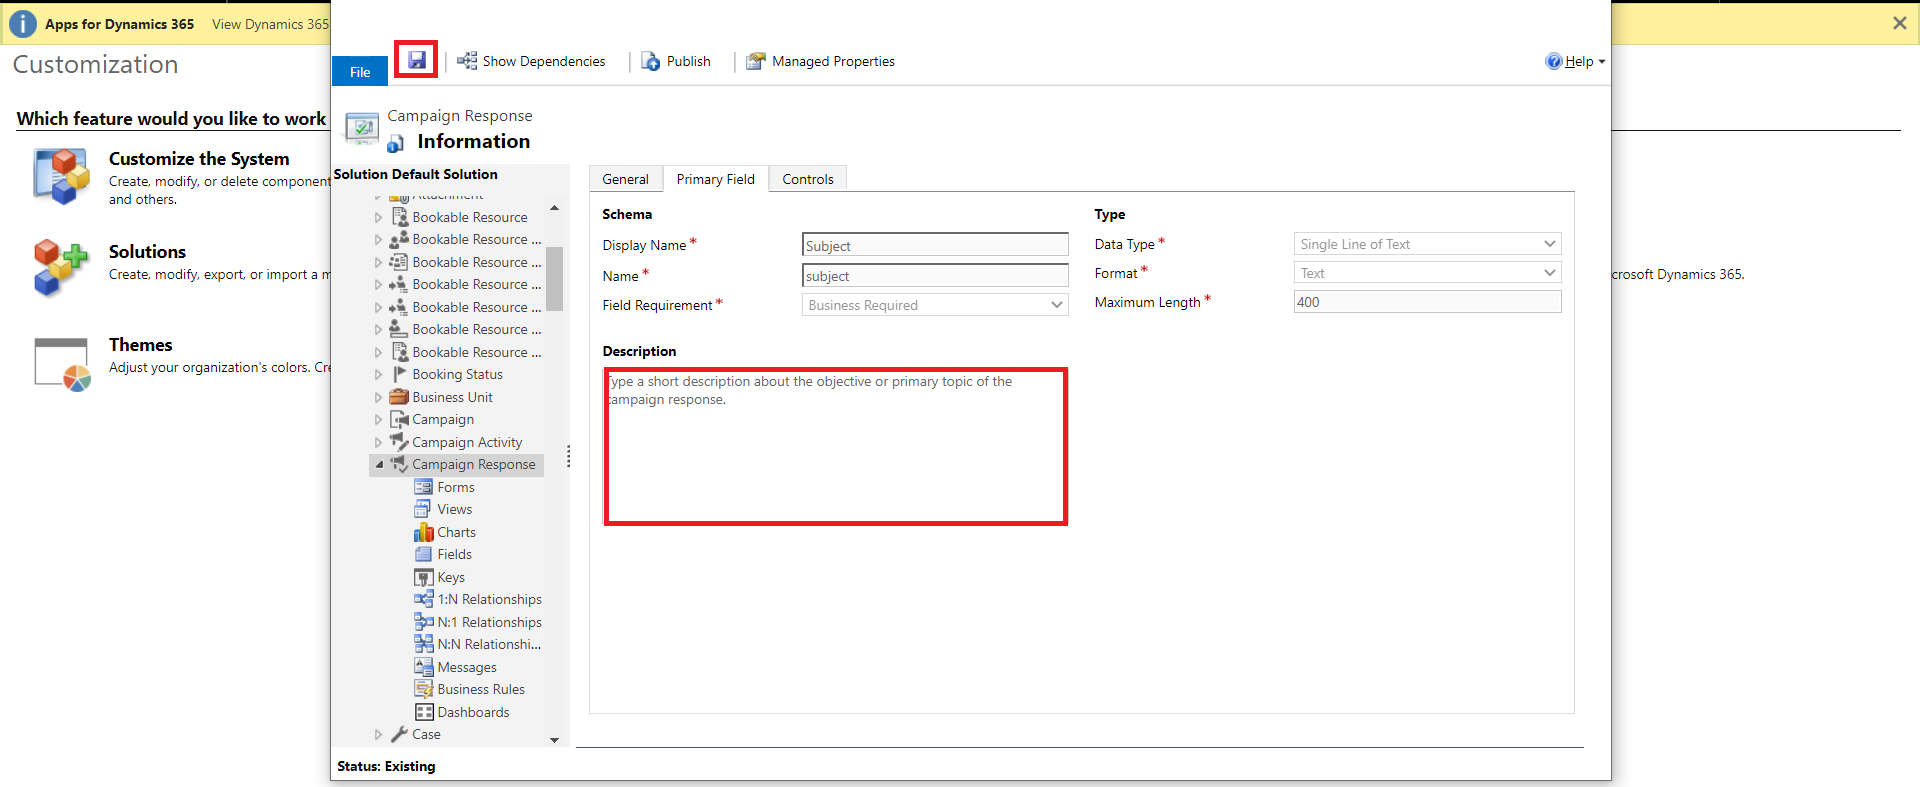
Task: Switch to the Controls tab
Action: click(808, 179)
